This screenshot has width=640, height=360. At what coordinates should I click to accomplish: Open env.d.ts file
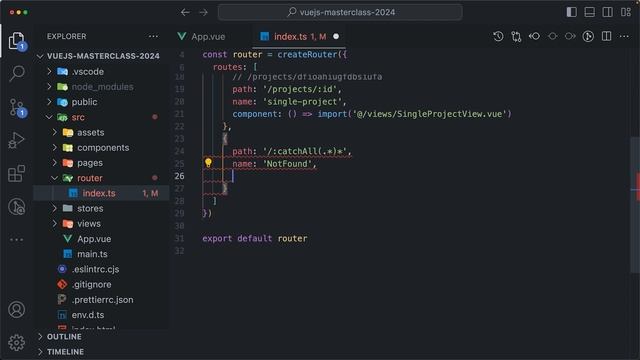point(101,315)
